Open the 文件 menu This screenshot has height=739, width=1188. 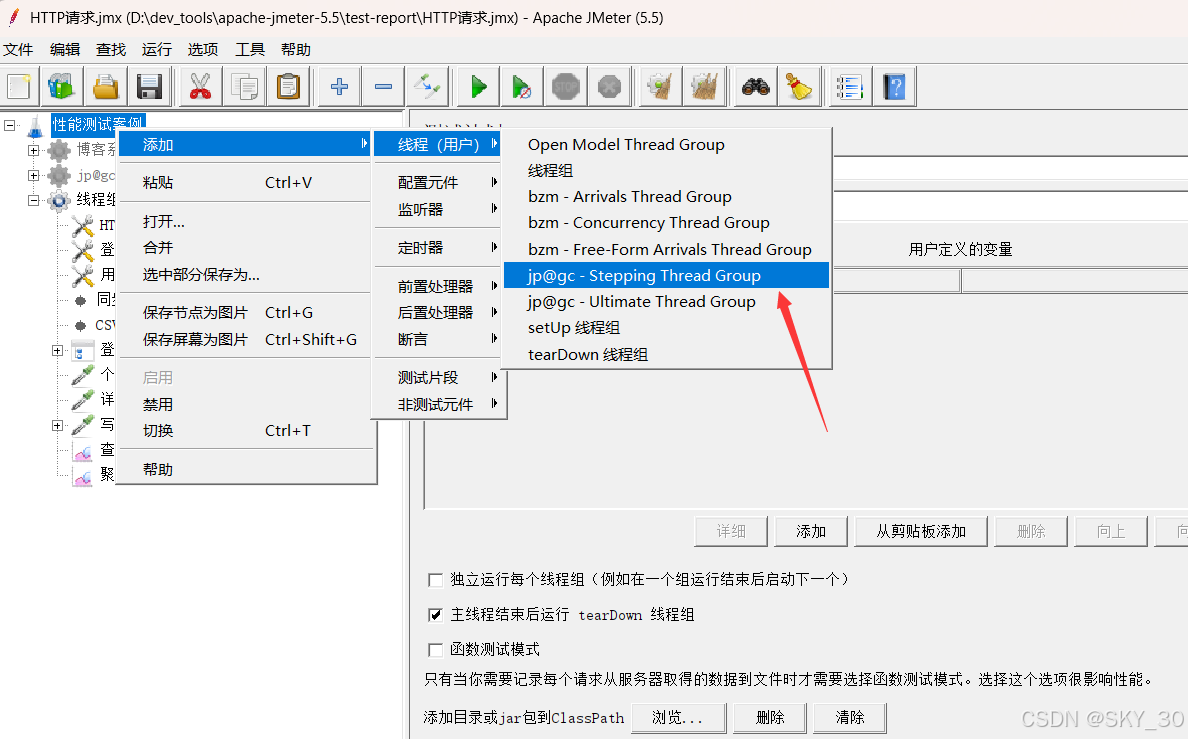tap(18, 50)
